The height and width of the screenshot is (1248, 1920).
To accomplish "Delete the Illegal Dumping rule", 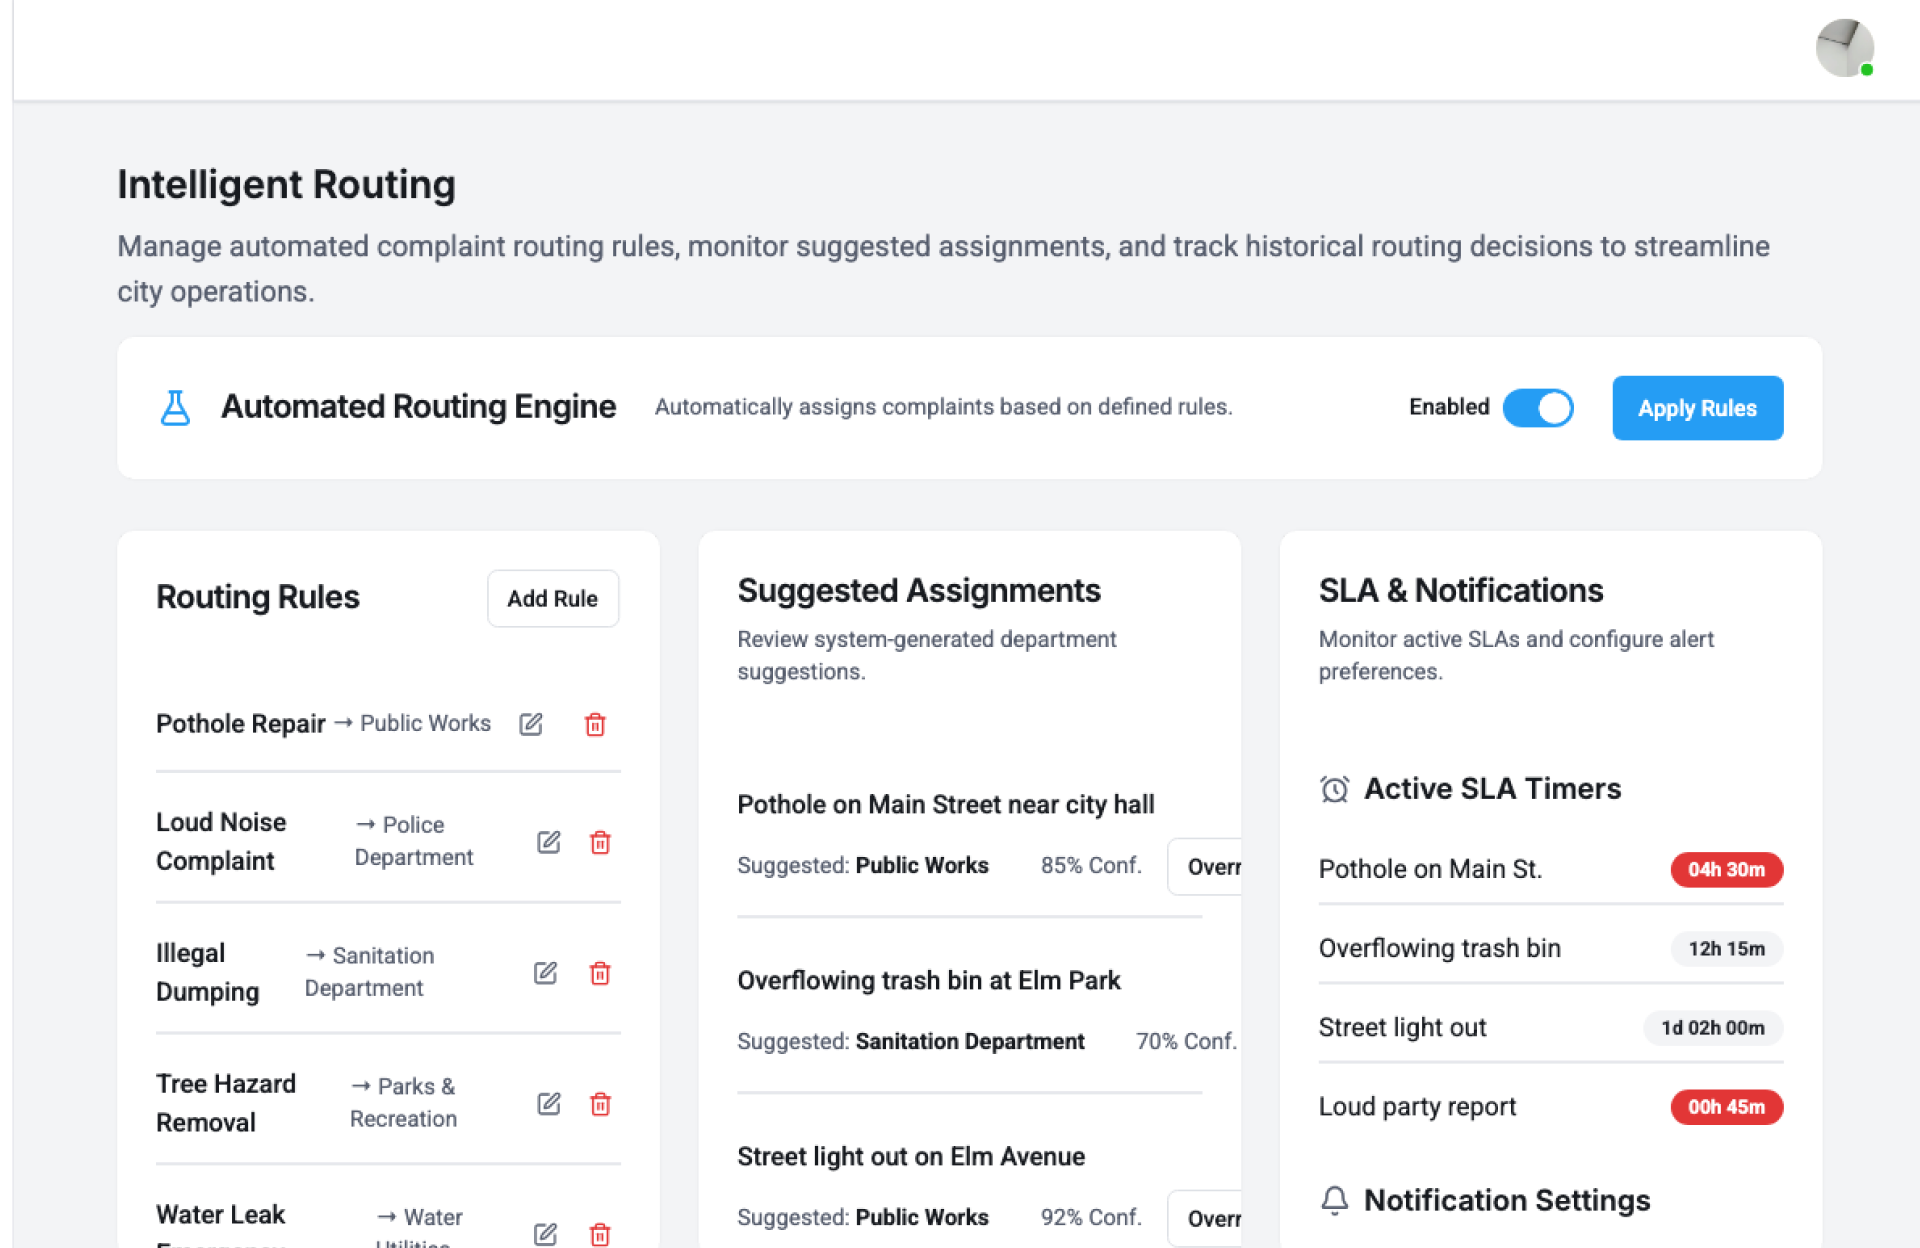I will click(x=600, y=973).
